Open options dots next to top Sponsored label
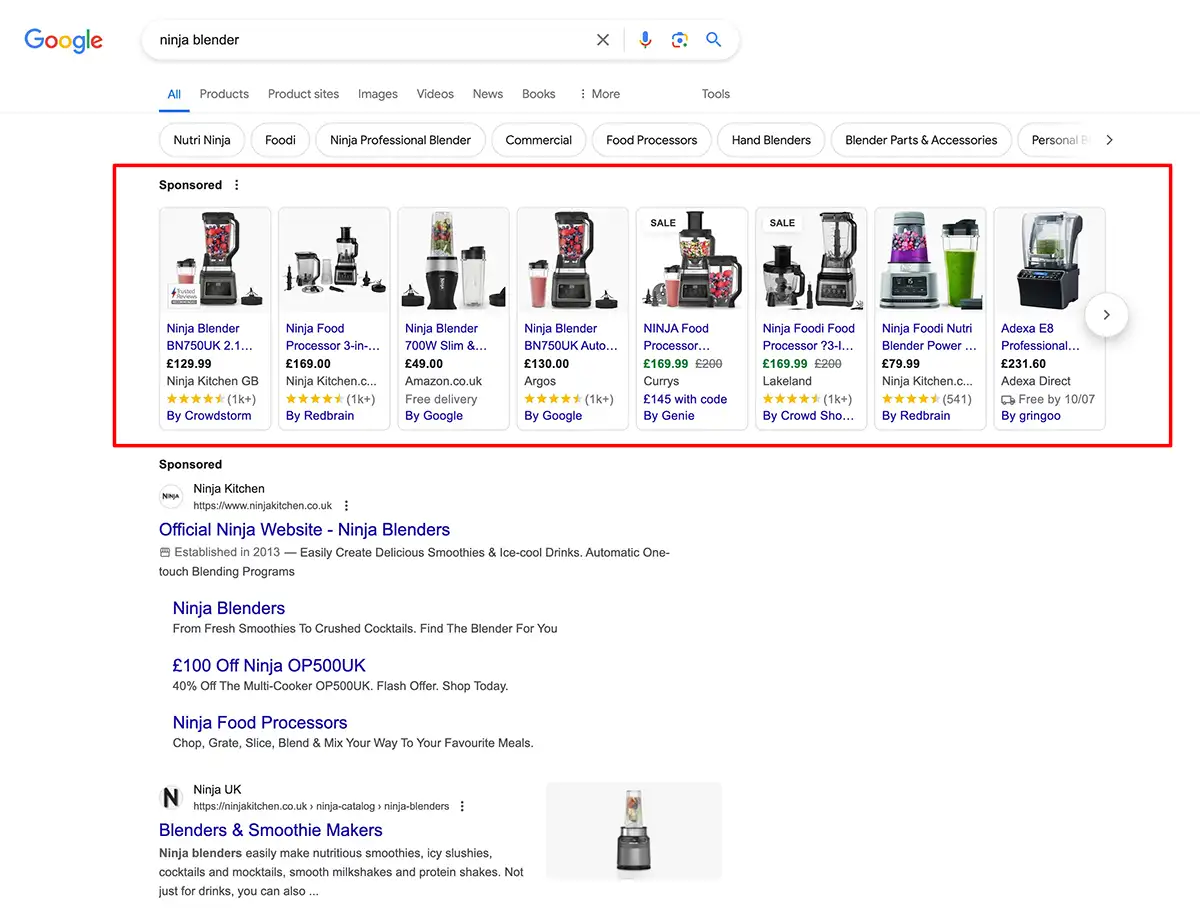 tap(237, 185)
